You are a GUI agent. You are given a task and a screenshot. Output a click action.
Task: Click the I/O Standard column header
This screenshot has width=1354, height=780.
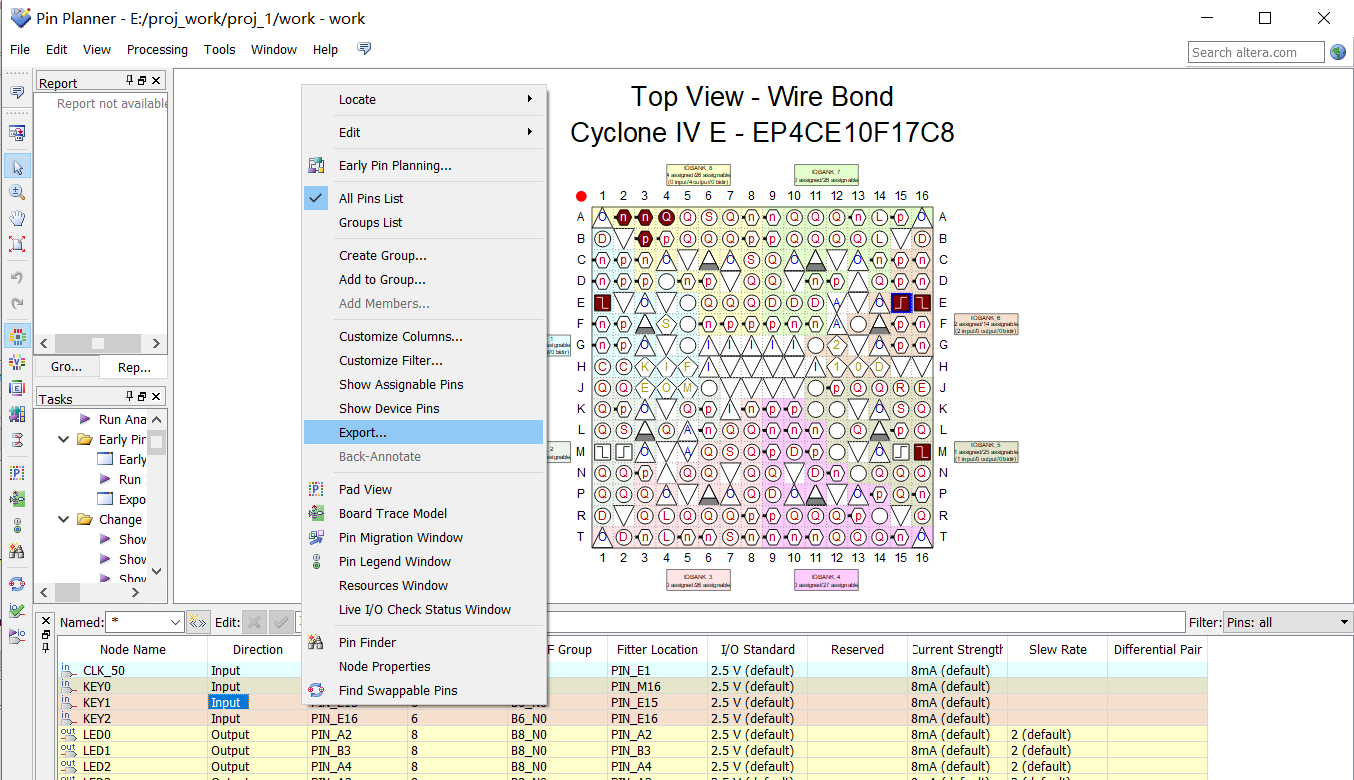point(756,649)
